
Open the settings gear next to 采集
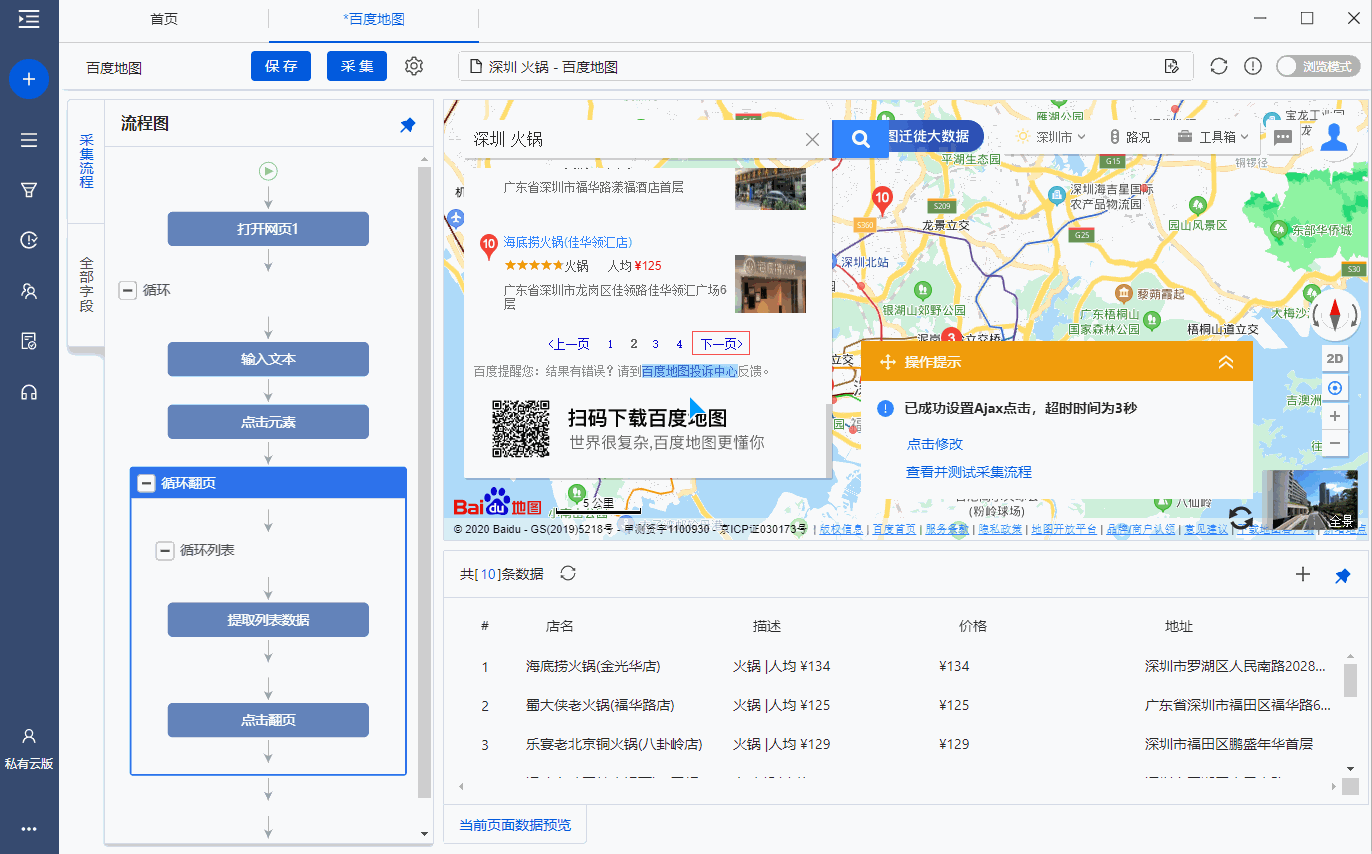coord(414,66)
